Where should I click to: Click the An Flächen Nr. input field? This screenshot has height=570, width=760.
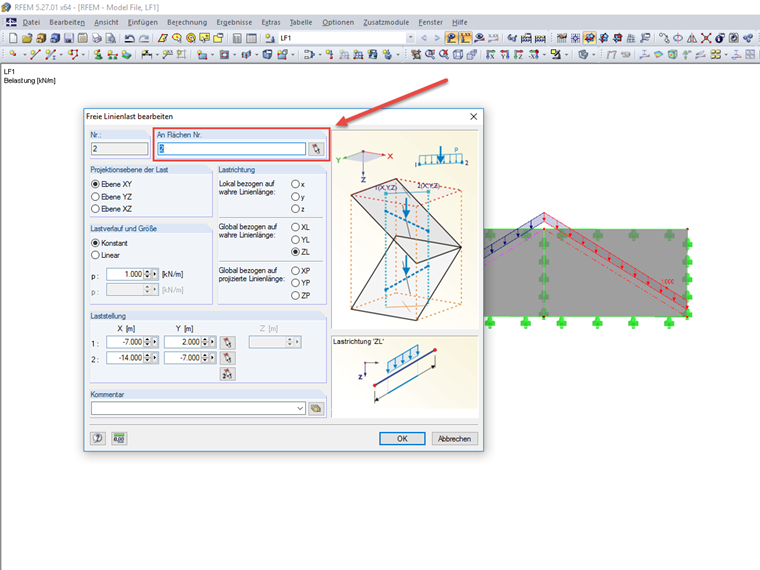pyautogui.click(x=232, y=149)
